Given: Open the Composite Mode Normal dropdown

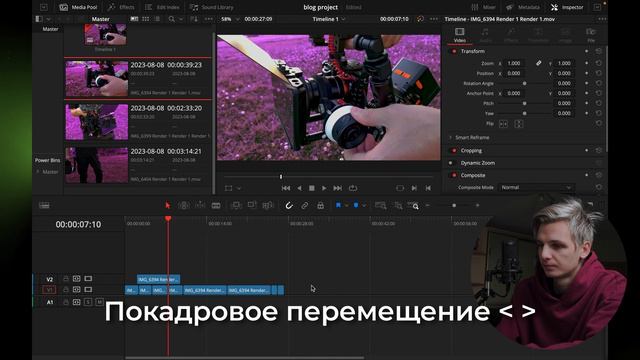Looking at the screenshot, I should pyautogui.click(x=536, y=187).
